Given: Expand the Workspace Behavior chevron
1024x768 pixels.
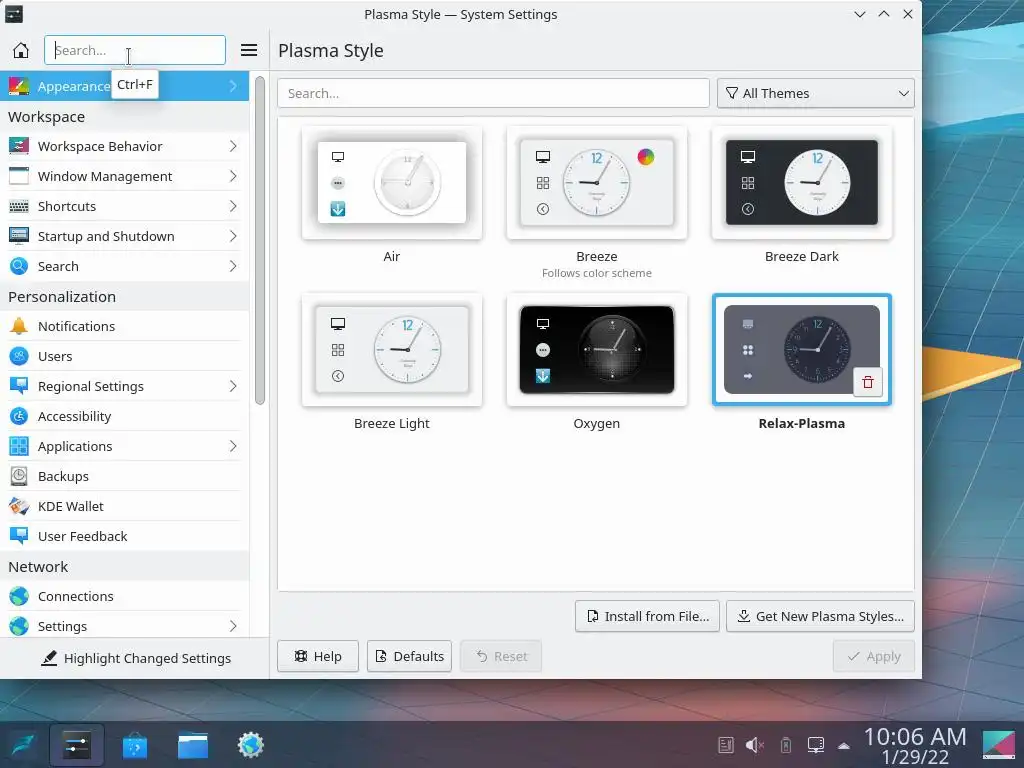Looking at the screenshot, I should pos(233,146).
